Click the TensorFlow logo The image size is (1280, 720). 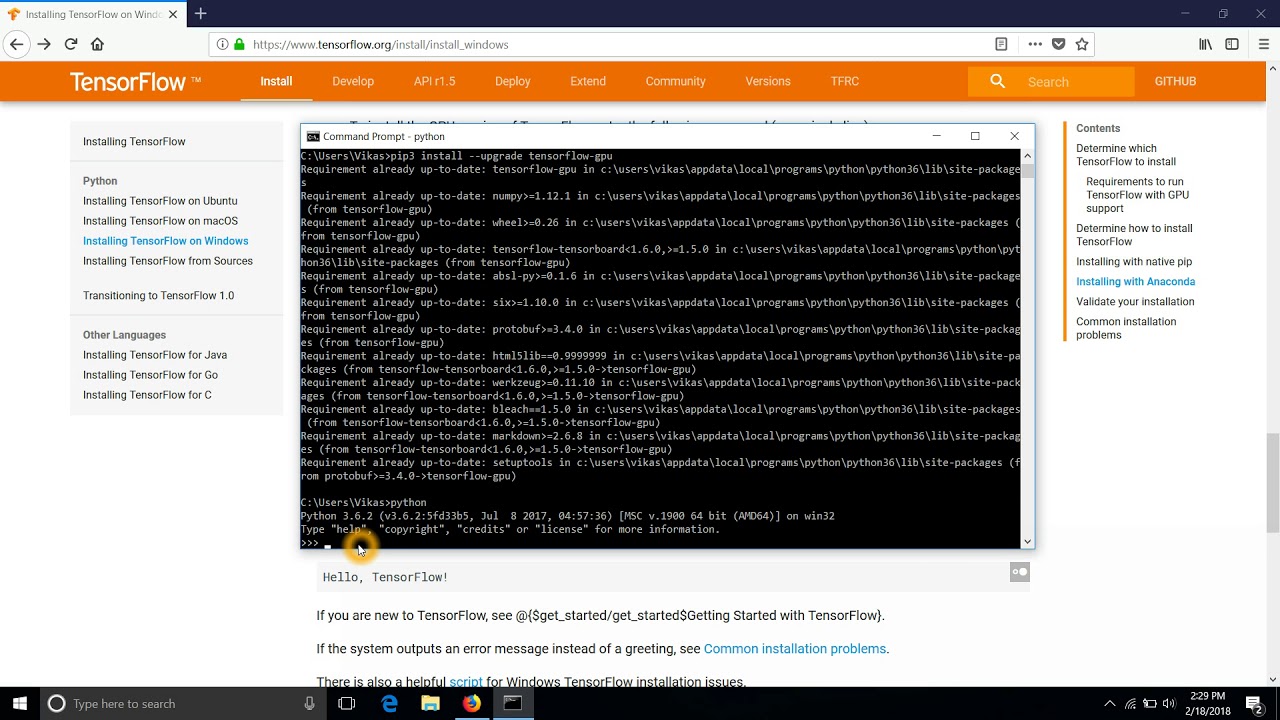pyautogui.click(x=135, y=82)
